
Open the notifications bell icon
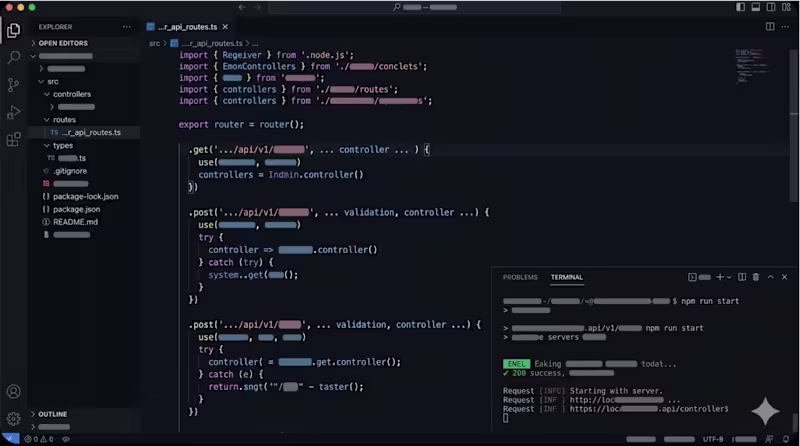tap(786, 439)
